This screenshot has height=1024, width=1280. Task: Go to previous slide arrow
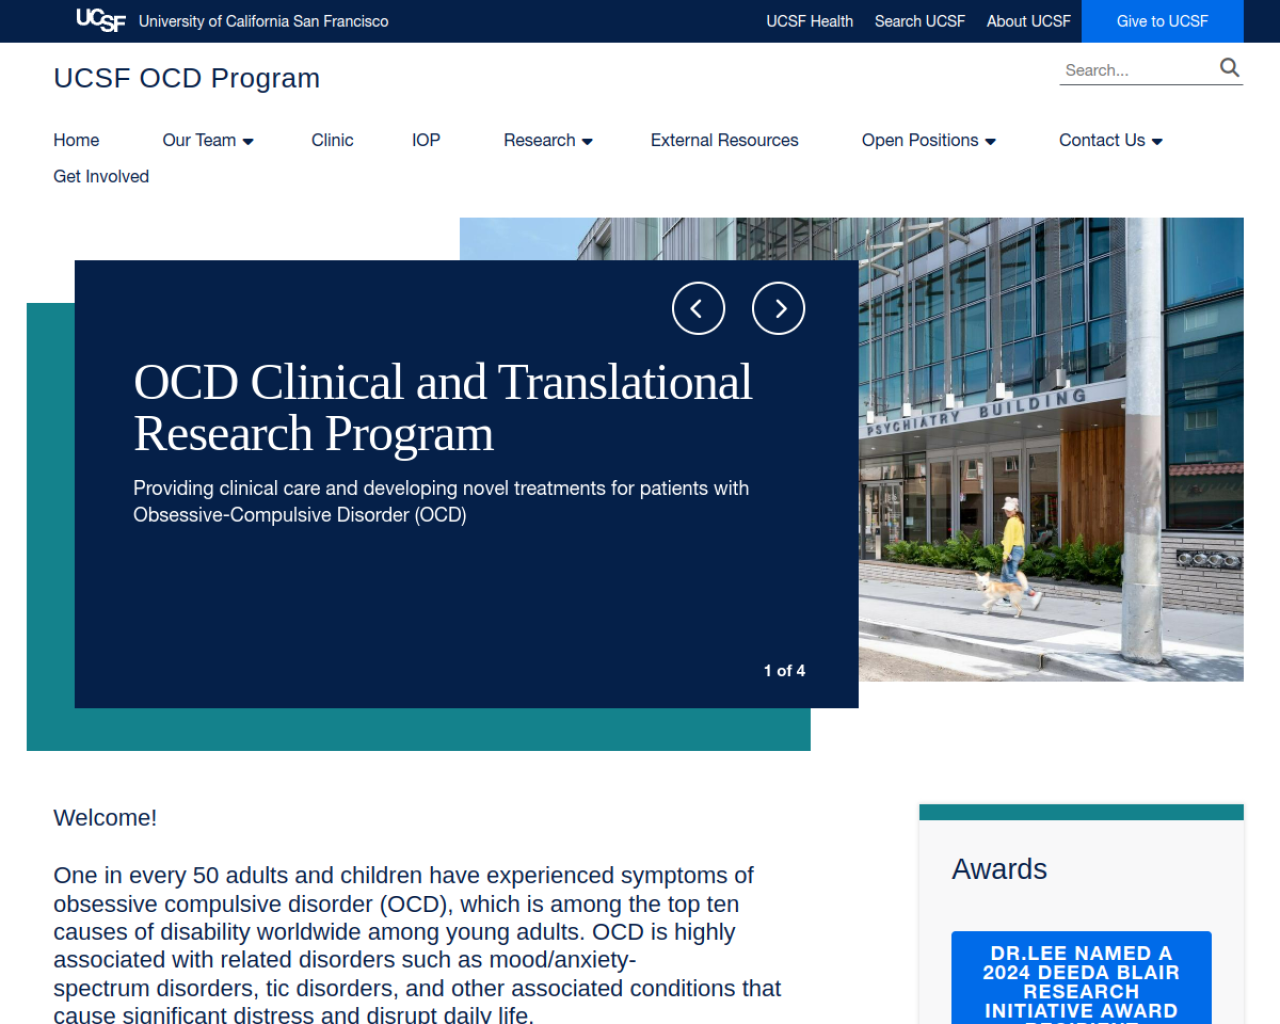pos(698,308)
